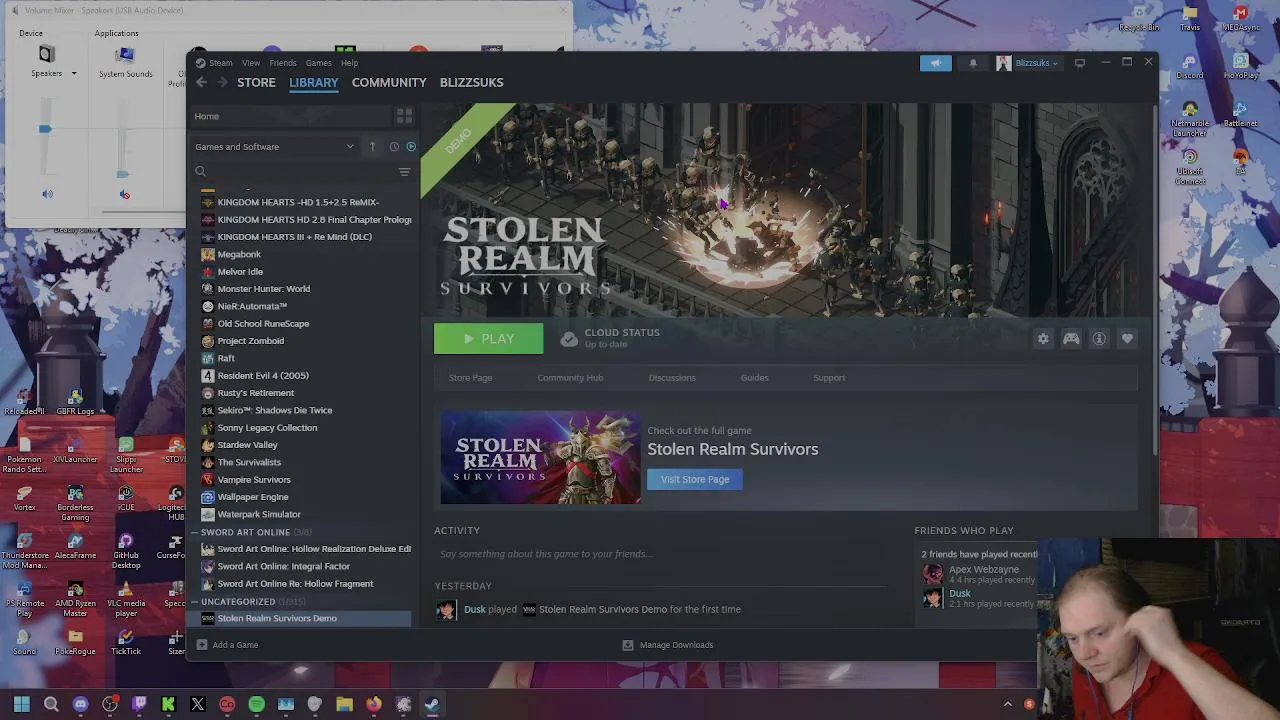
Task: Sort library list with the up arrow
Action: (372, 147)
